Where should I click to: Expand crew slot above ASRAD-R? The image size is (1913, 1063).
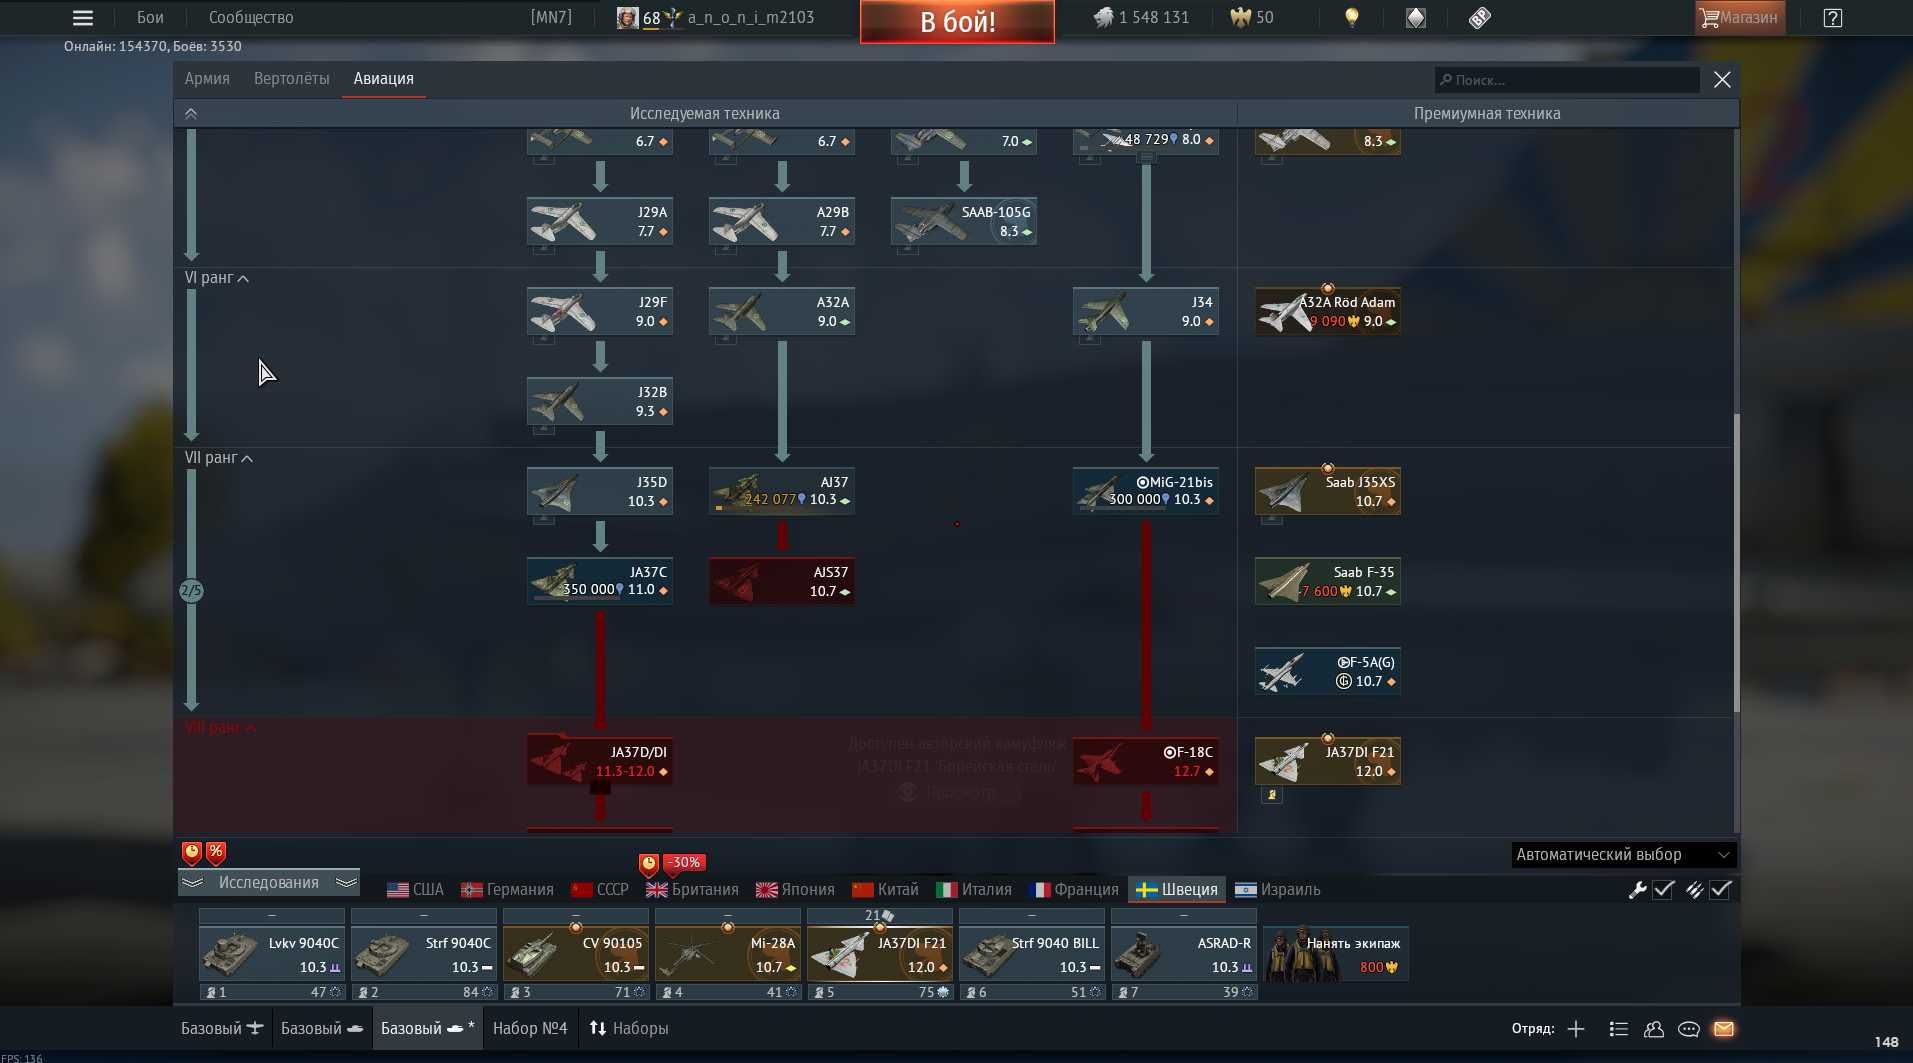pos(1184,915)
